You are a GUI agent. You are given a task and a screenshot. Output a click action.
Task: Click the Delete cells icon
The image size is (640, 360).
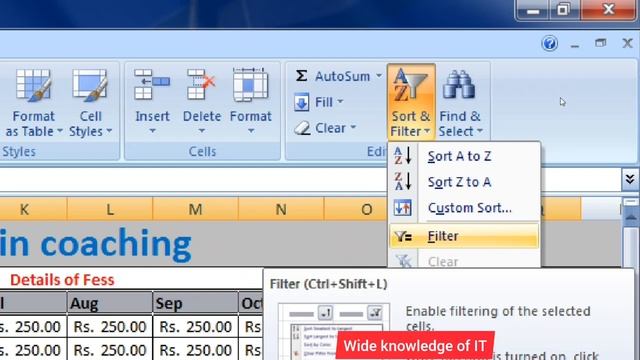pos(201,85)
